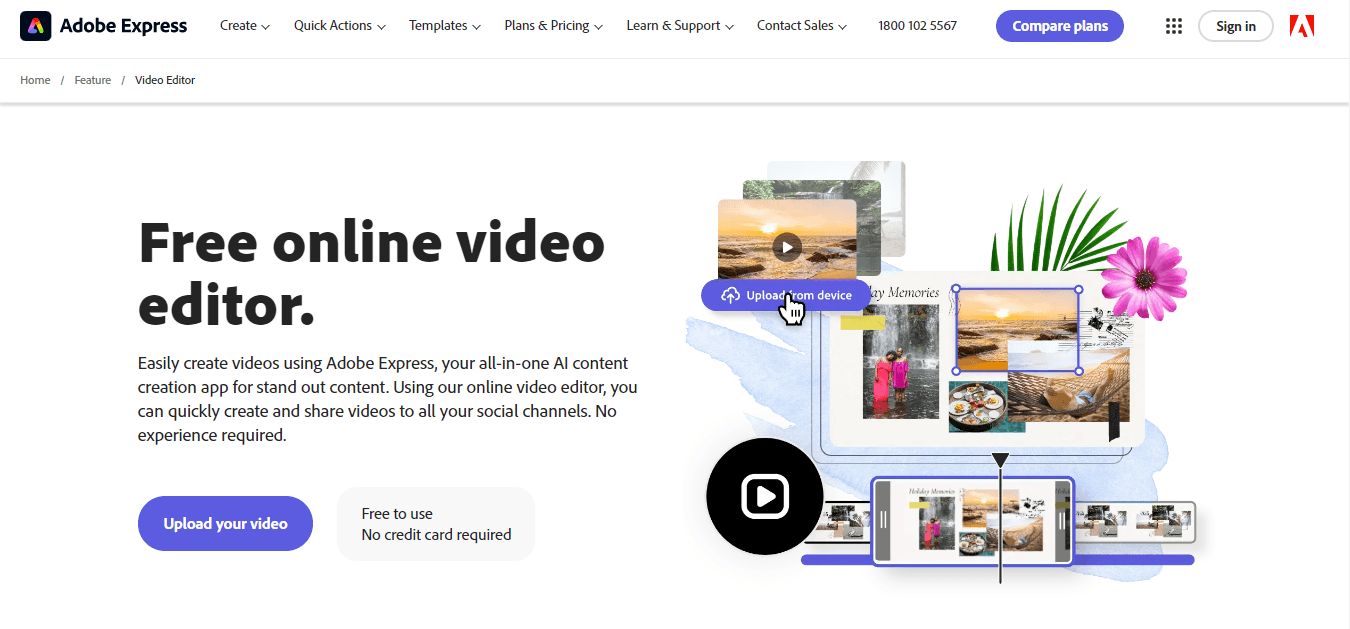Click the Adobe Express logo icon
Screen dimensions: 1350x629
pyautogui.click(x=35, y=26)
